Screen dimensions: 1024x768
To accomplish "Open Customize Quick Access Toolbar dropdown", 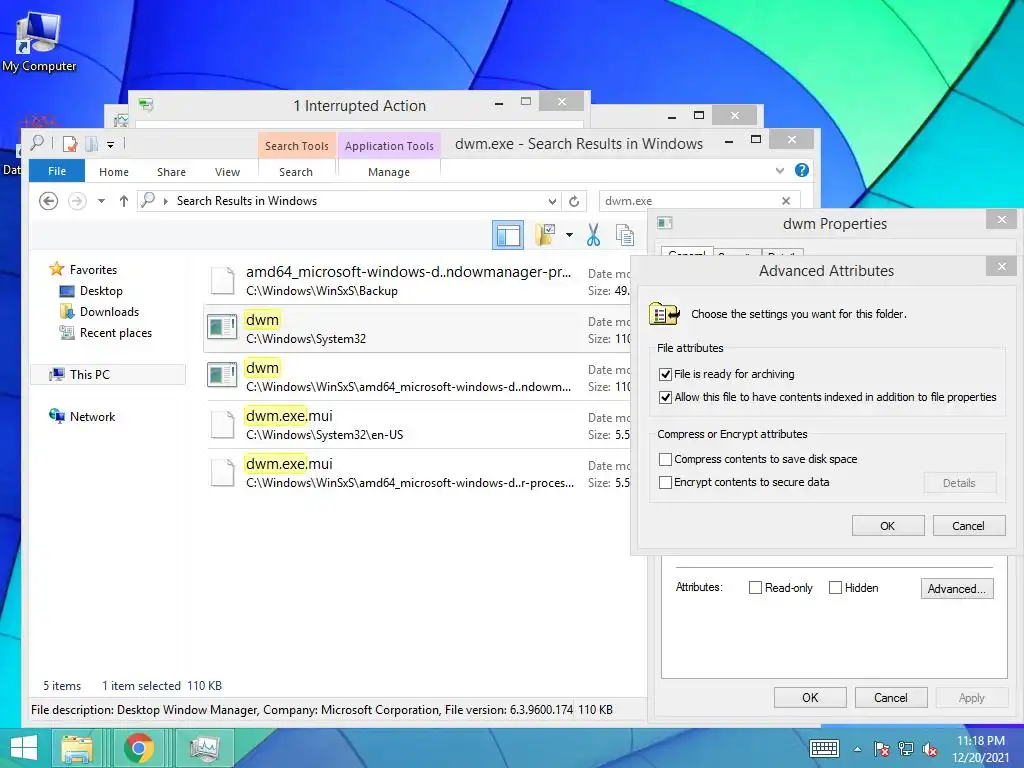I will (x=110, y=144).
